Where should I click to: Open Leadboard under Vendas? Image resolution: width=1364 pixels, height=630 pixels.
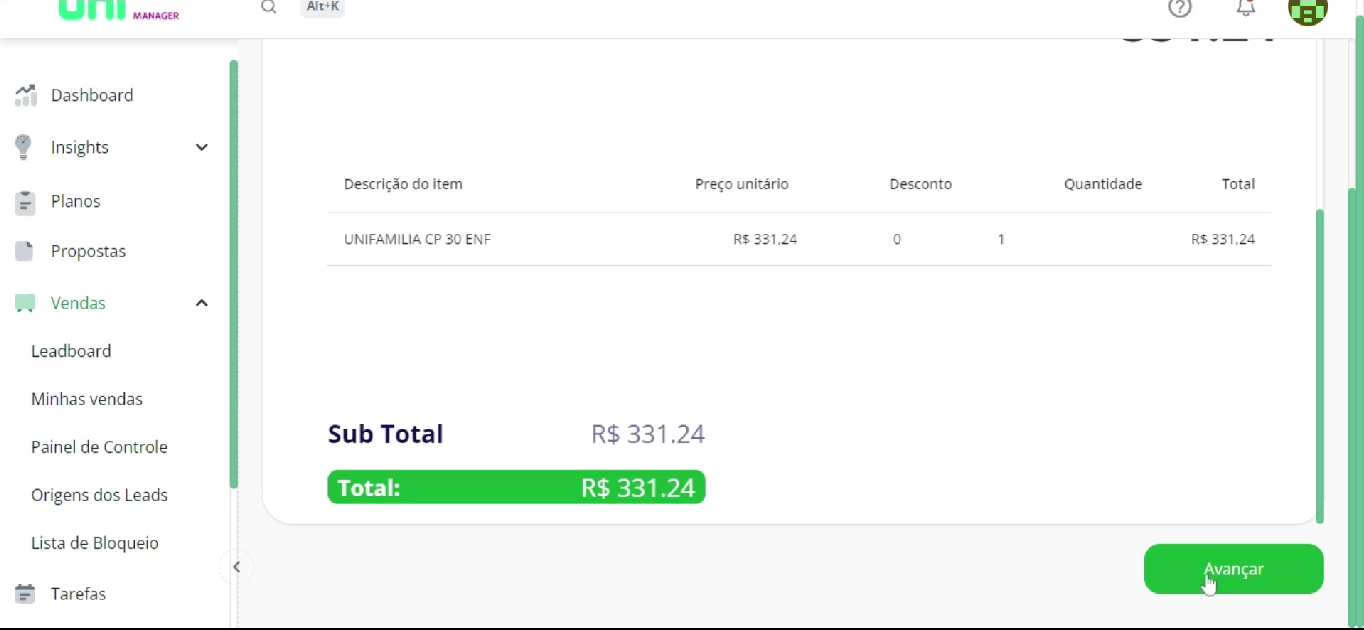[71, 351]
